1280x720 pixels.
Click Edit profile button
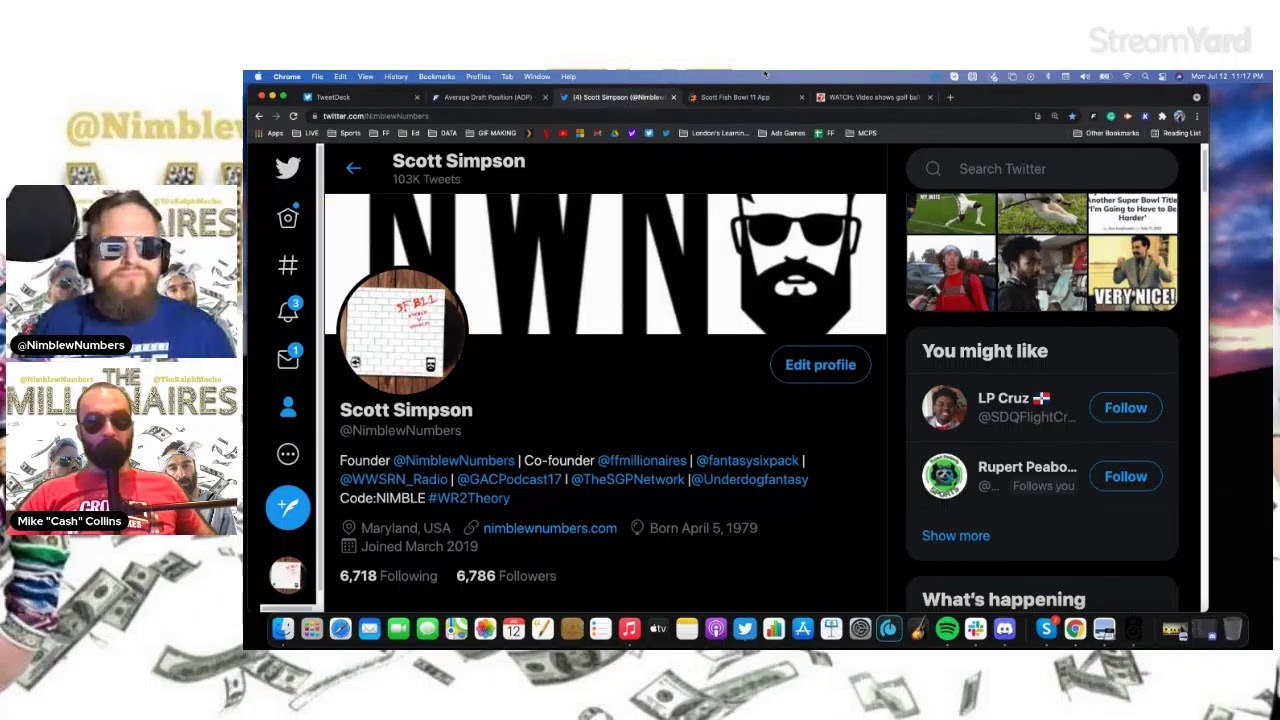pyautogui.click(x=820, y=365)
